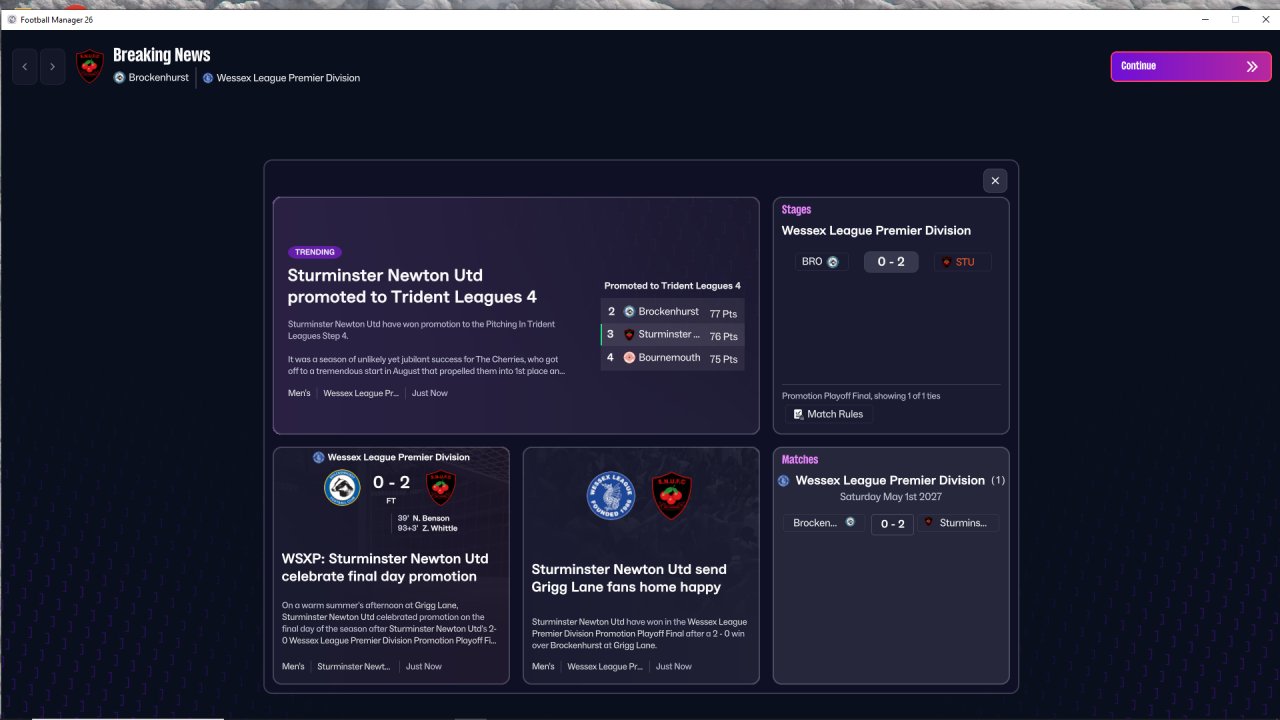Close the breaking news panel
1280x720 pixels.
994,181
